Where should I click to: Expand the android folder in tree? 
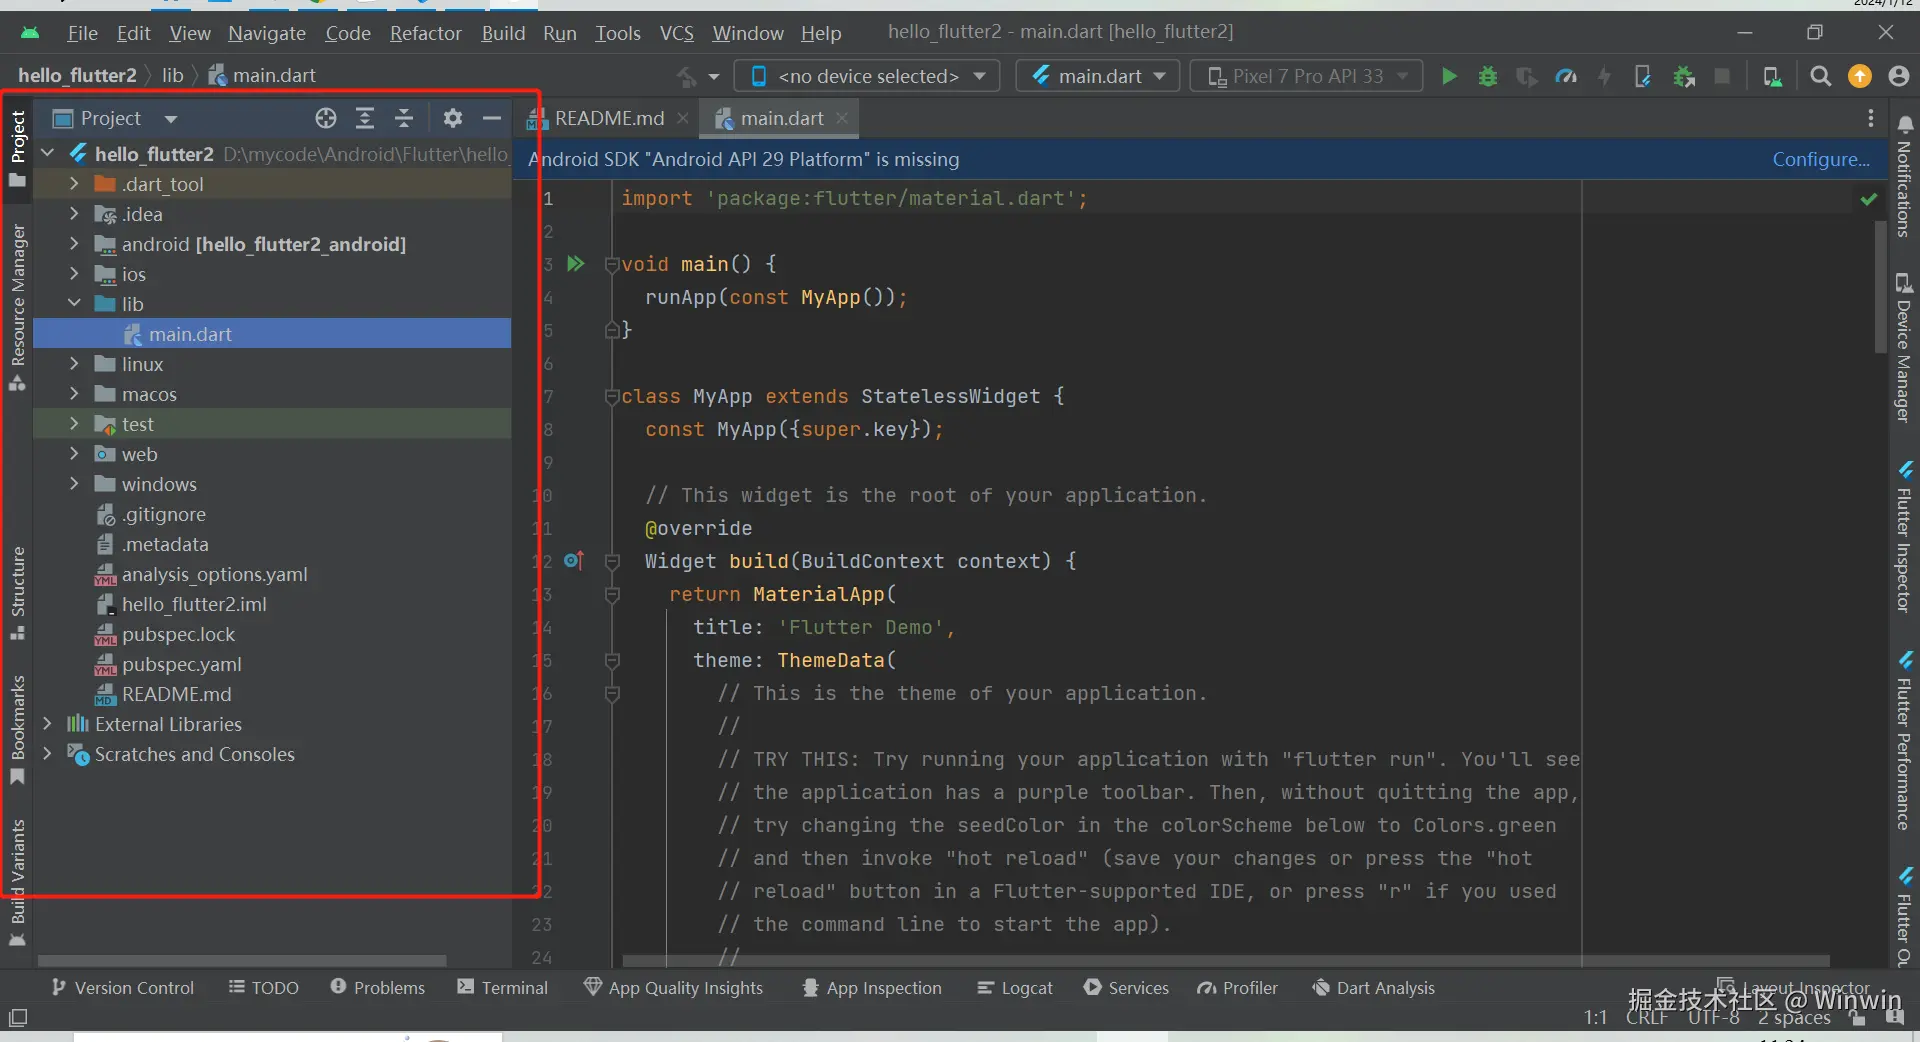pos(74,244)
